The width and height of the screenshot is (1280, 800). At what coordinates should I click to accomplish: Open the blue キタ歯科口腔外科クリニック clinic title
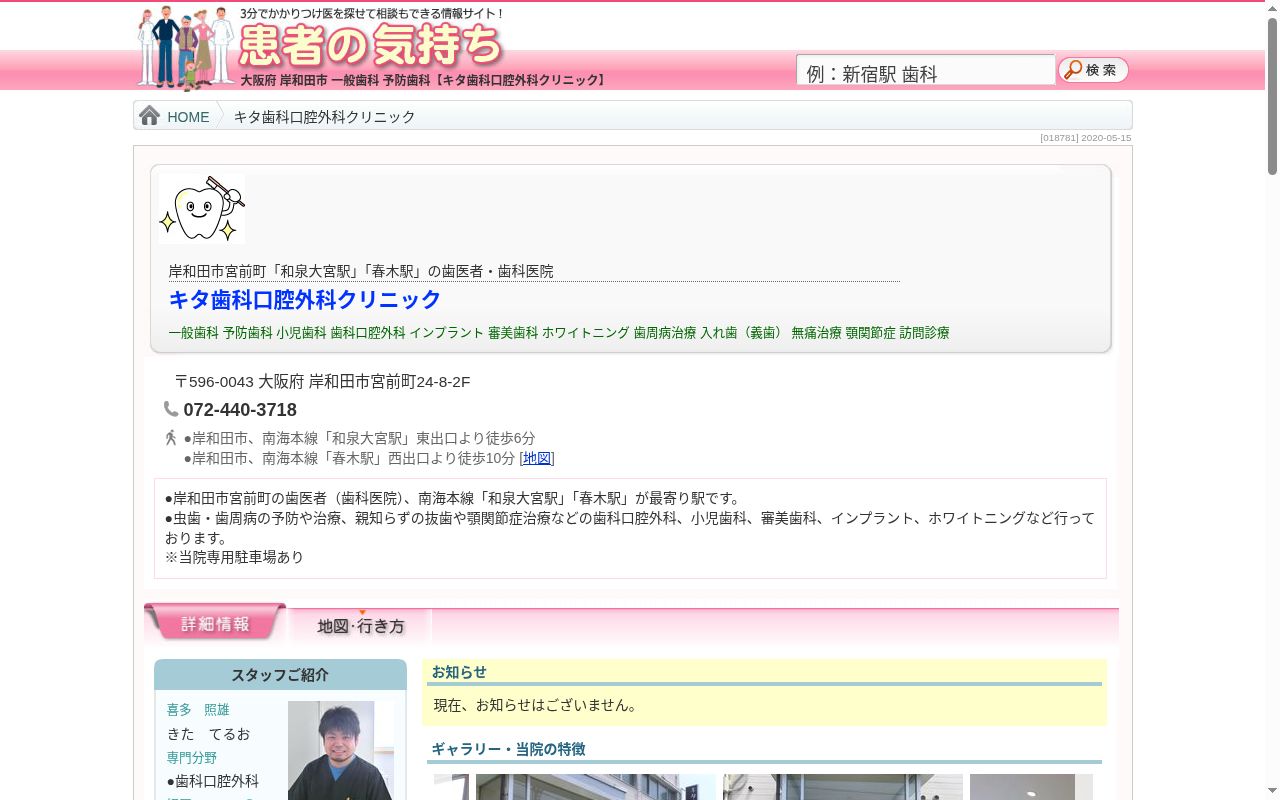305,300
